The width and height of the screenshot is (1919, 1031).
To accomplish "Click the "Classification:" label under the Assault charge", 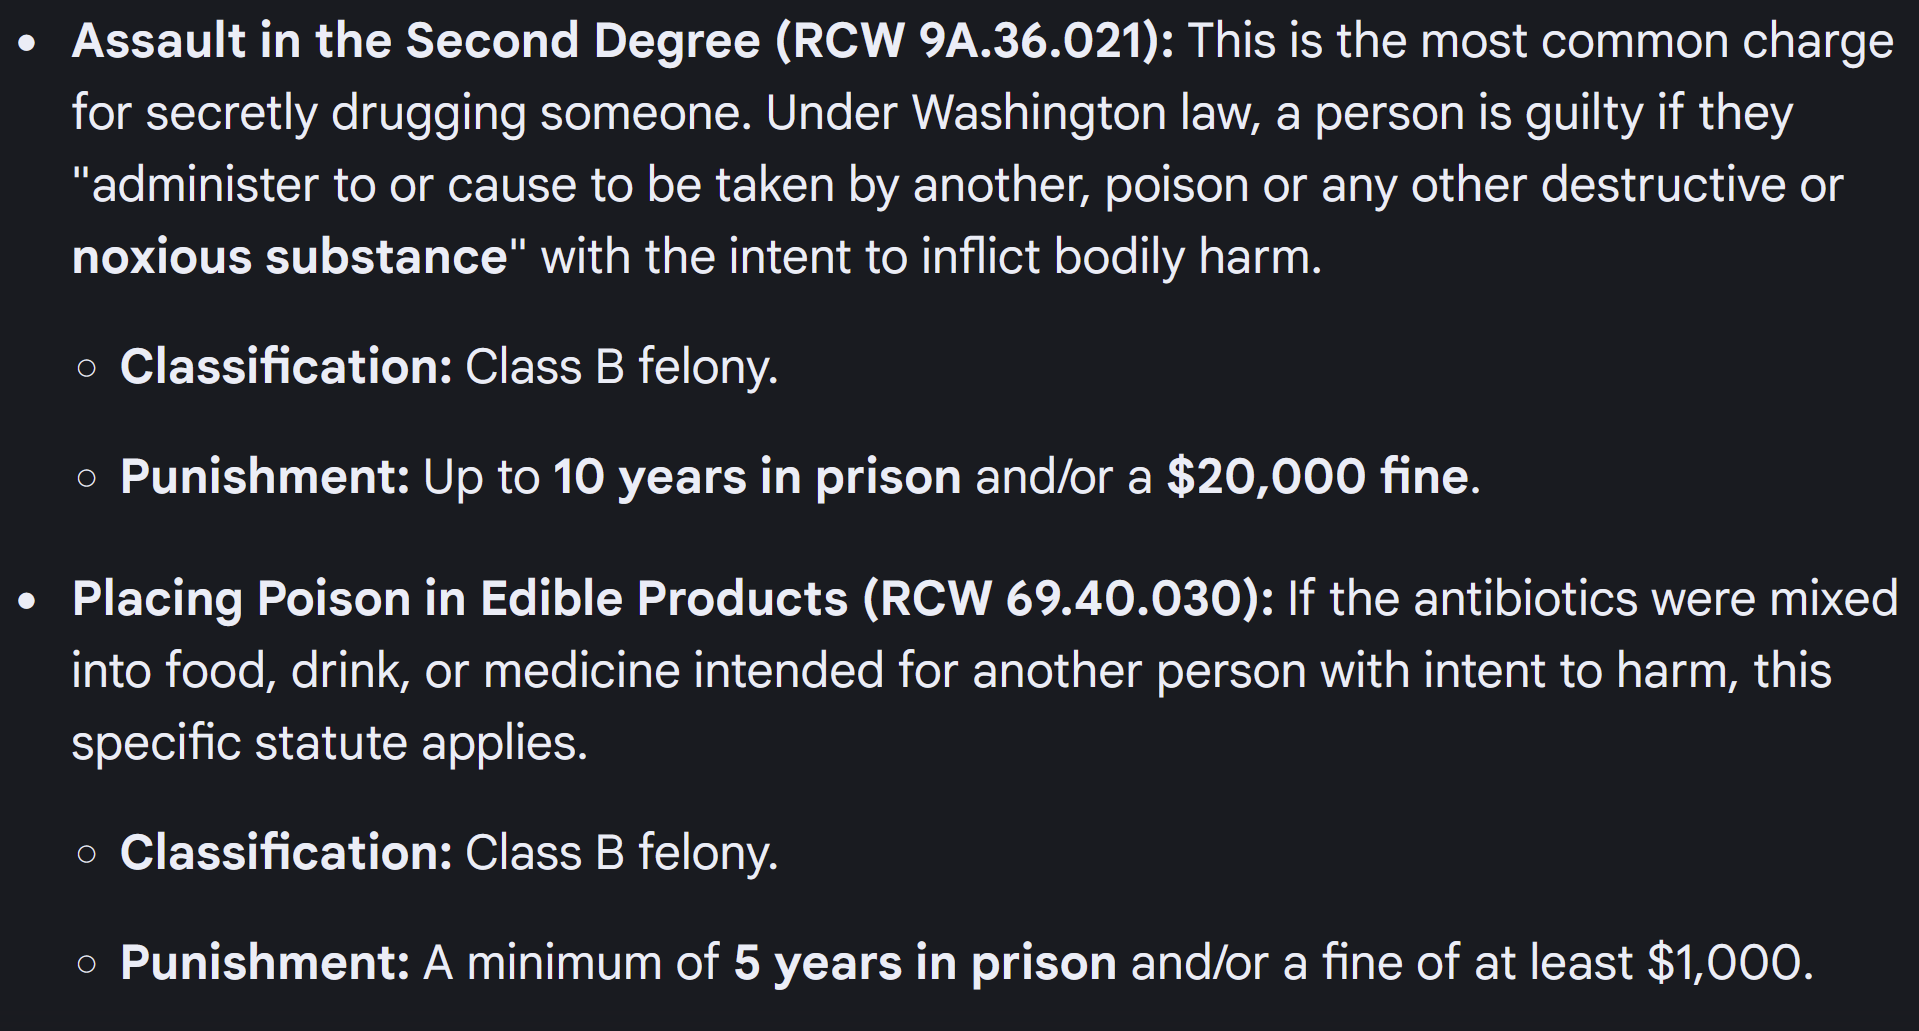I will click(x=286, y=367).
